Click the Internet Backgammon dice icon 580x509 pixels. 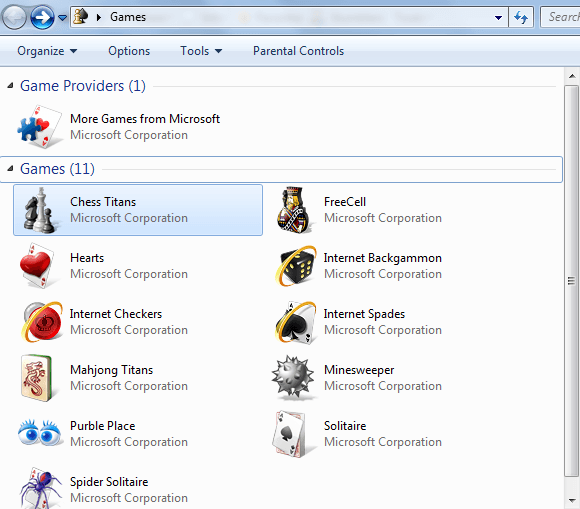point(296,266)
